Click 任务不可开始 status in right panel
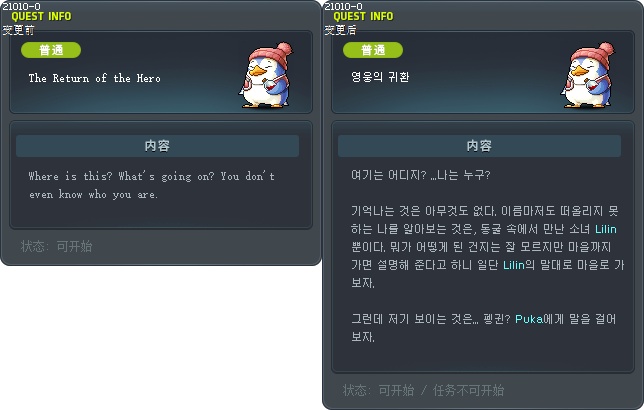Screen dimensions: 644x410 click(x=468, y=390)
